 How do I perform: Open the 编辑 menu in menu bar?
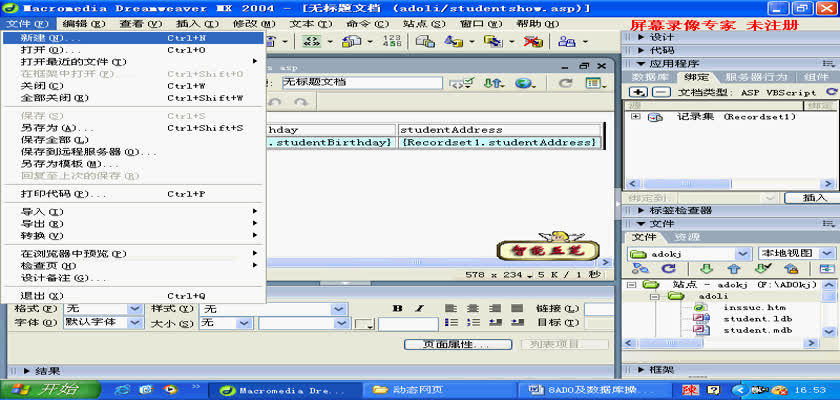click(x=84, y=24)
